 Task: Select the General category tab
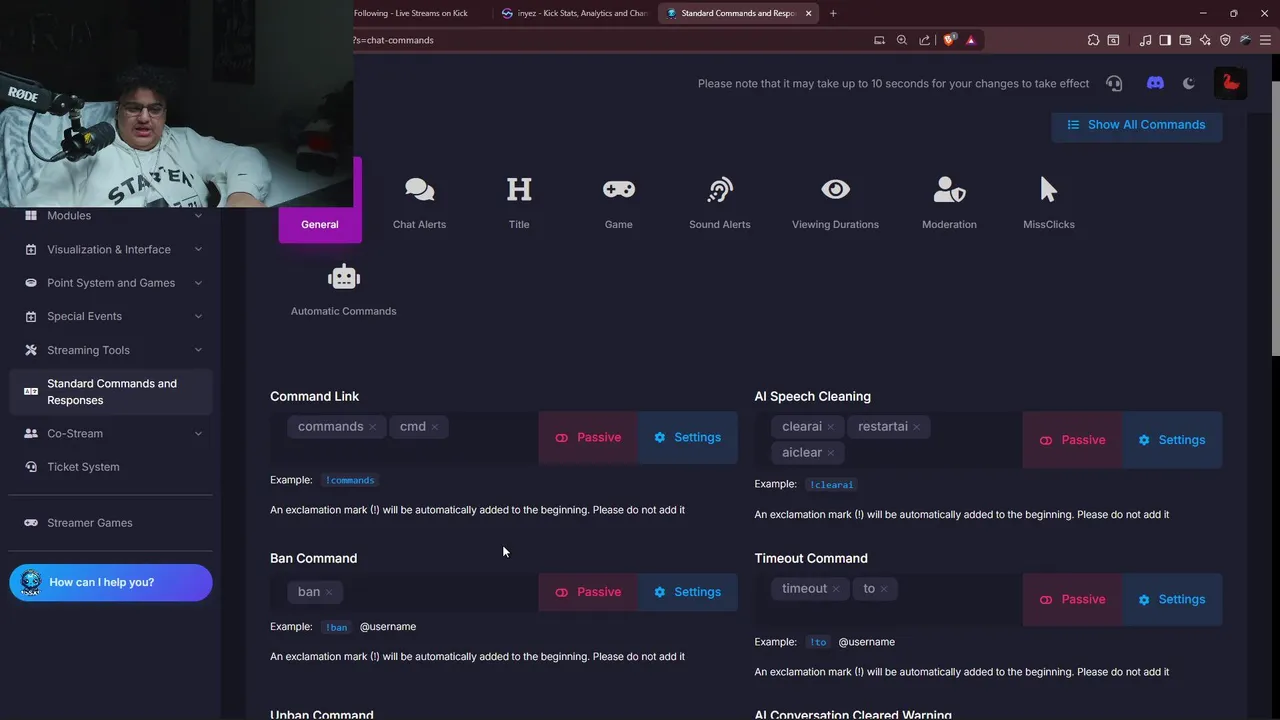click(x=320, y=200)
